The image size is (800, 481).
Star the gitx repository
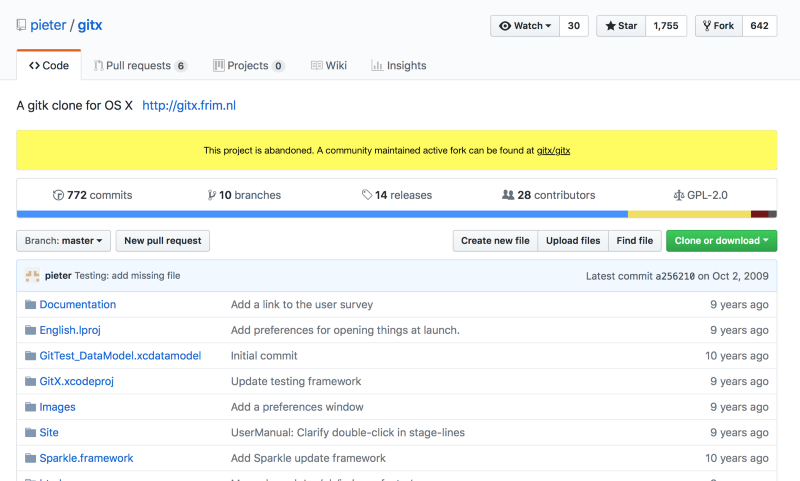(621, 26)
